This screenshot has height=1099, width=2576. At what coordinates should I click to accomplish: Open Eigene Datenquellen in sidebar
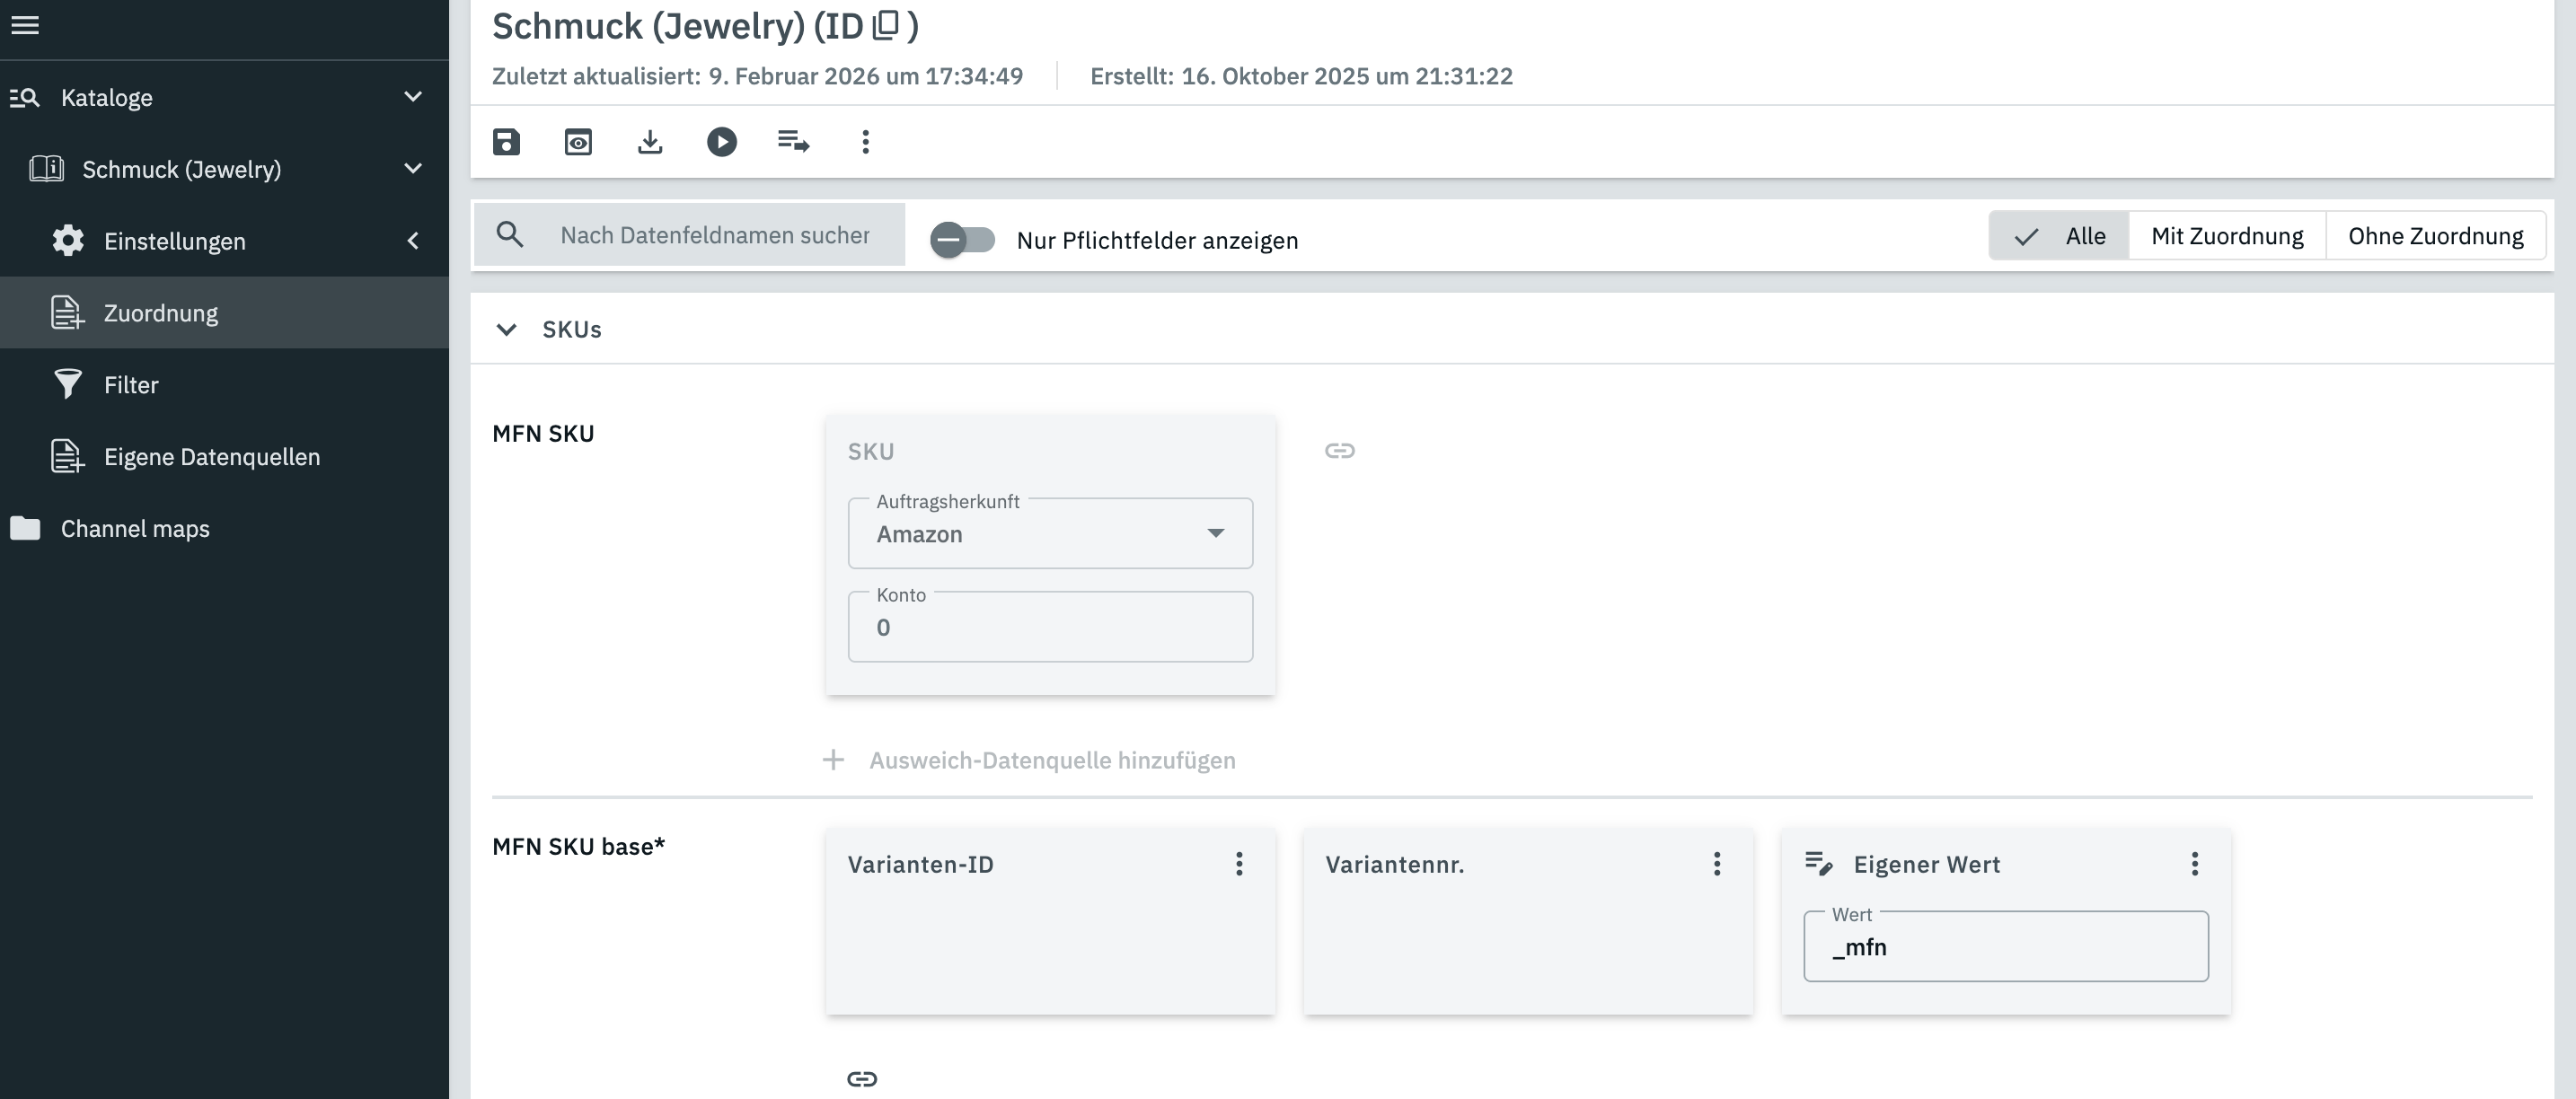(x=211, y=457)
